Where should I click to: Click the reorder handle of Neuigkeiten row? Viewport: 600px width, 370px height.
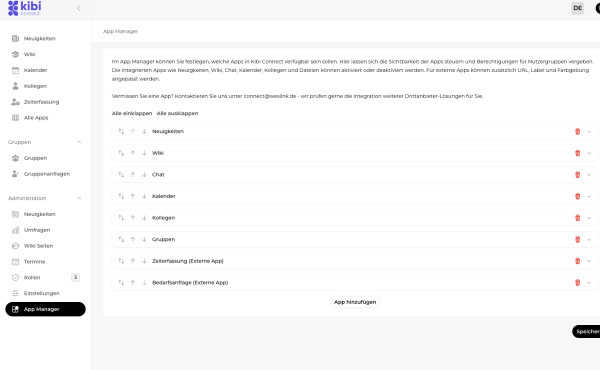121,131
